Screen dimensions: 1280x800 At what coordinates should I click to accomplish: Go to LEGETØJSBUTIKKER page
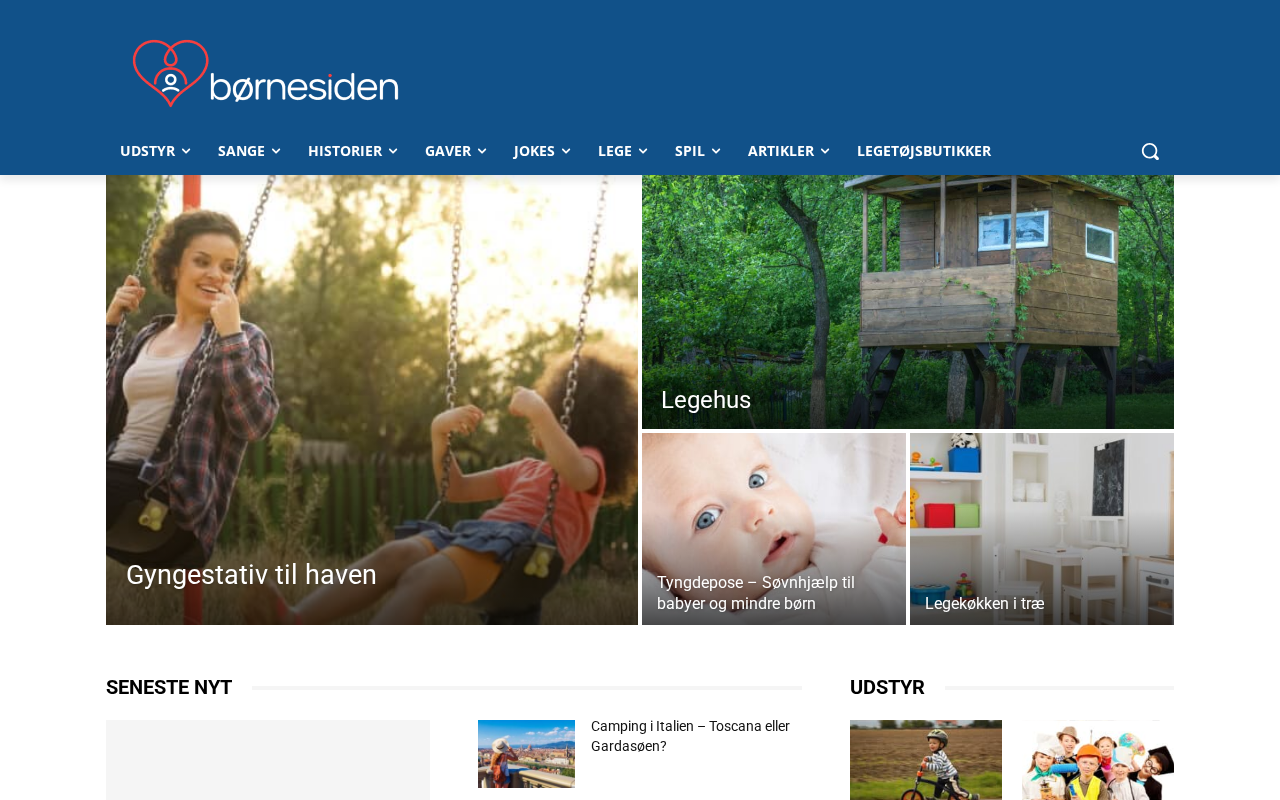(x=924, y=151)
